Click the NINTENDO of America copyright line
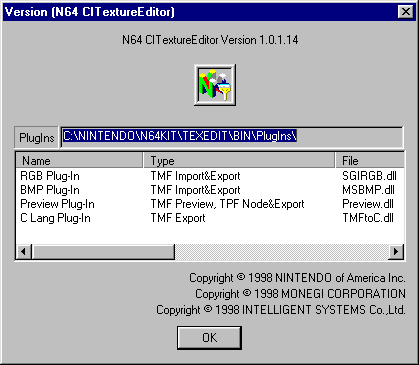 [297, 278]
